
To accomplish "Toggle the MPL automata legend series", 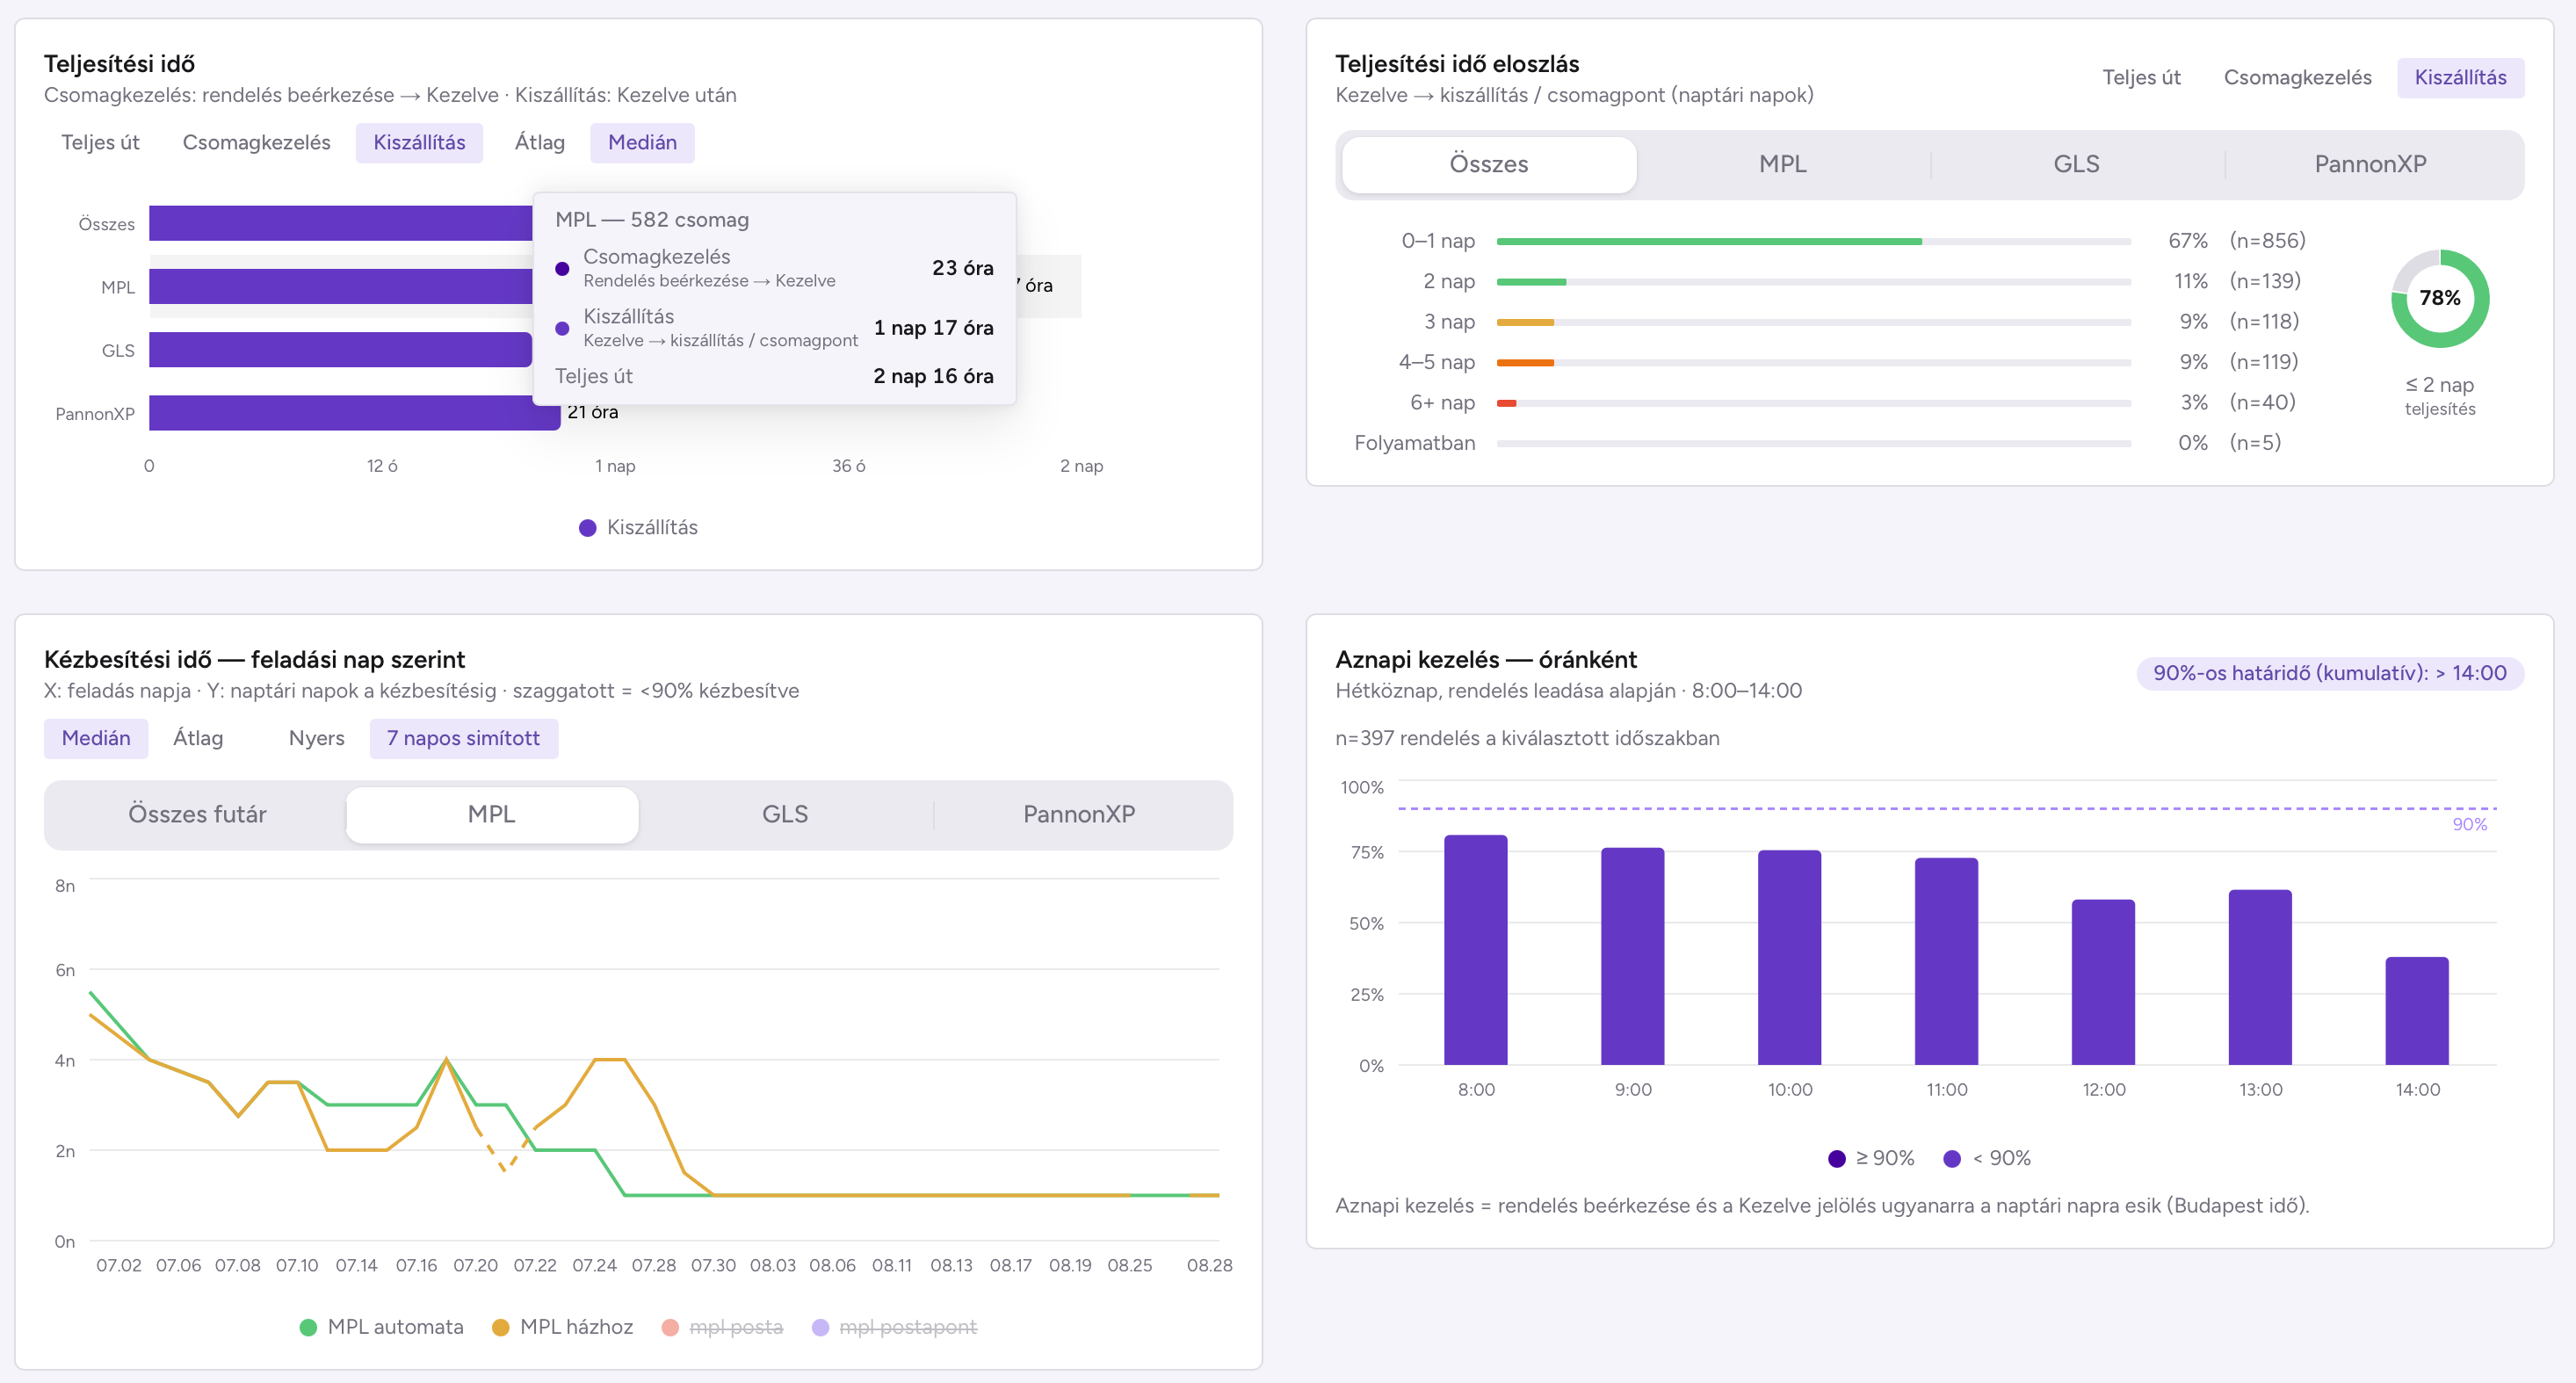I will click(x=382, y=1328).
